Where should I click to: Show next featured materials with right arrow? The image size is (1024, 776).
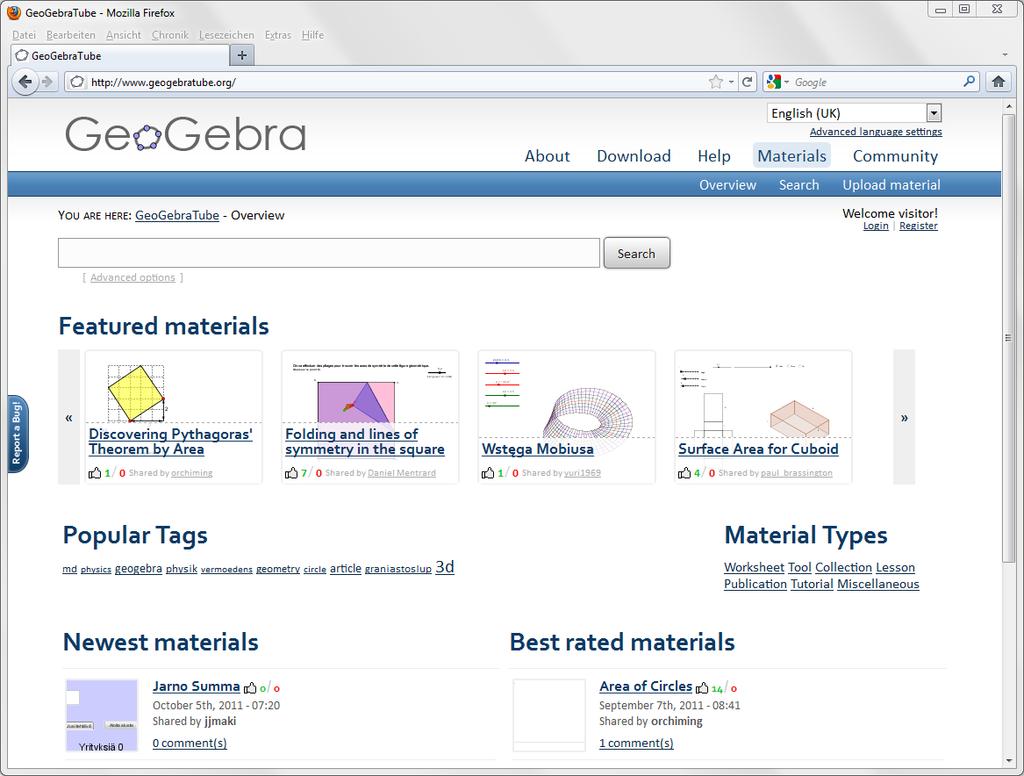point(904,417)
